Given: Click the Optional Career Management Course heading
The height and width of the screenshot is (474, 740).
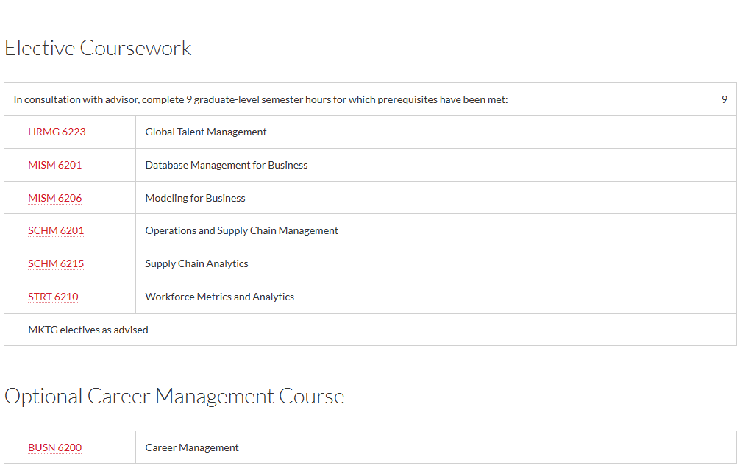Looking at the screenshot, I should coord(174,397).
